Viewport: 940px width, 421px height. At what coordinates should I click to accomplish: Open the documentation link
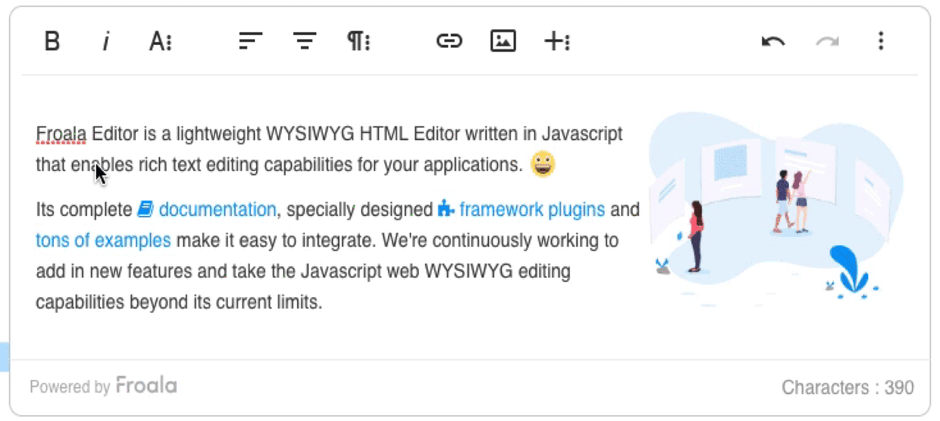[216, 210]
